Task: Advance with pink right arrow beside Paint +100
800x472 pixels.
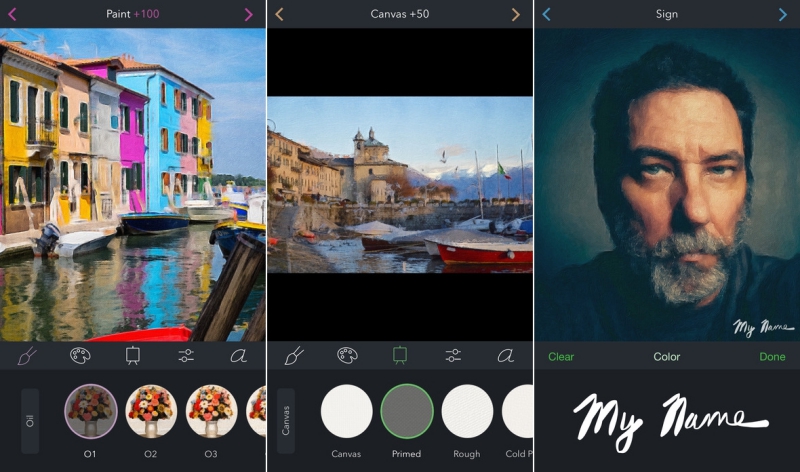Action: coord(249,14)
